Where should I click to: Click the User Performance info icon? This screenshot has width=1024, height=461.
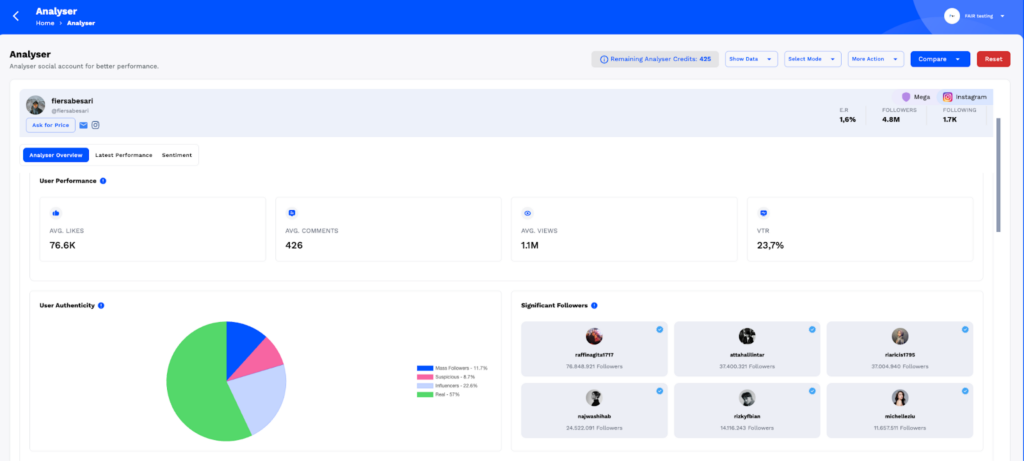104,181
